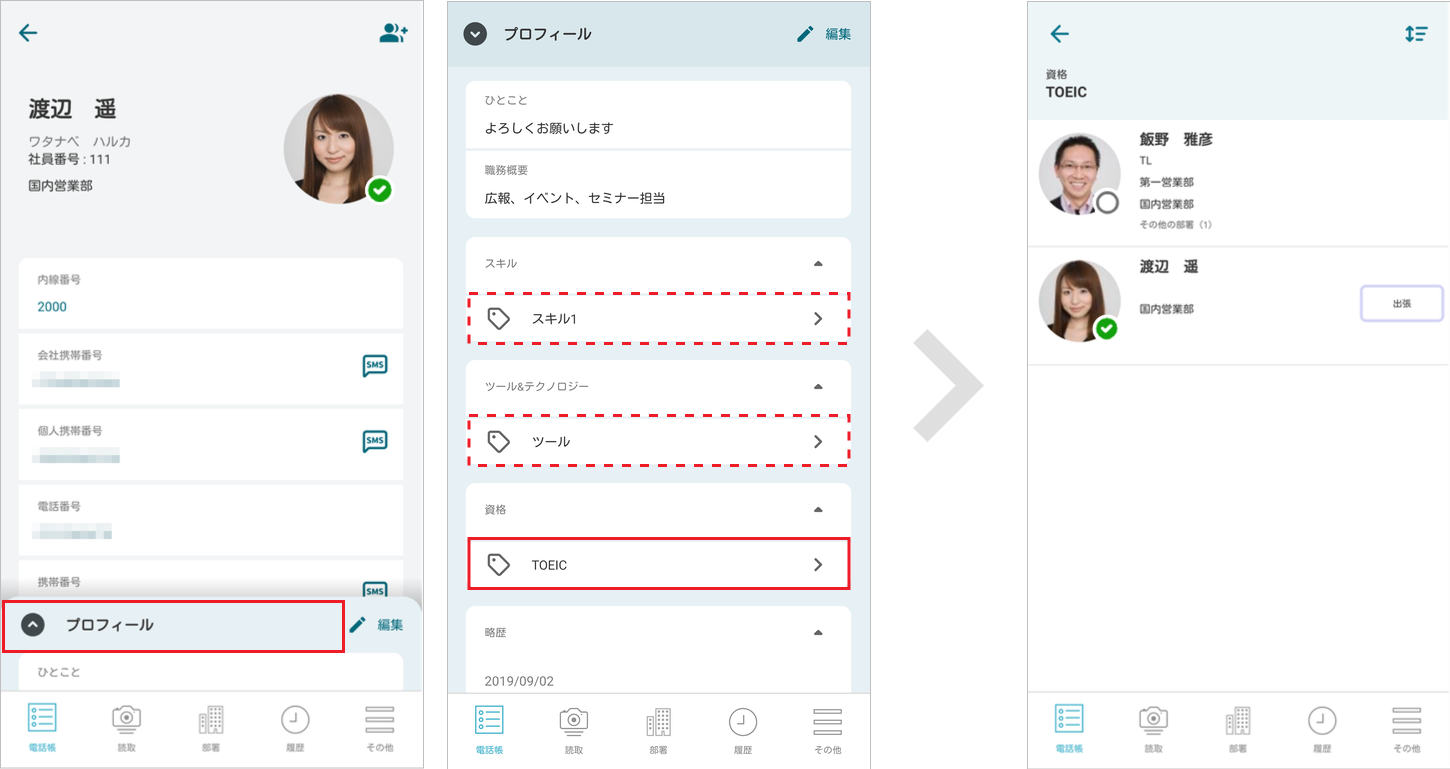
Task: Tap the add-contact icon on the left screen
Action: [x=393, y=33]
